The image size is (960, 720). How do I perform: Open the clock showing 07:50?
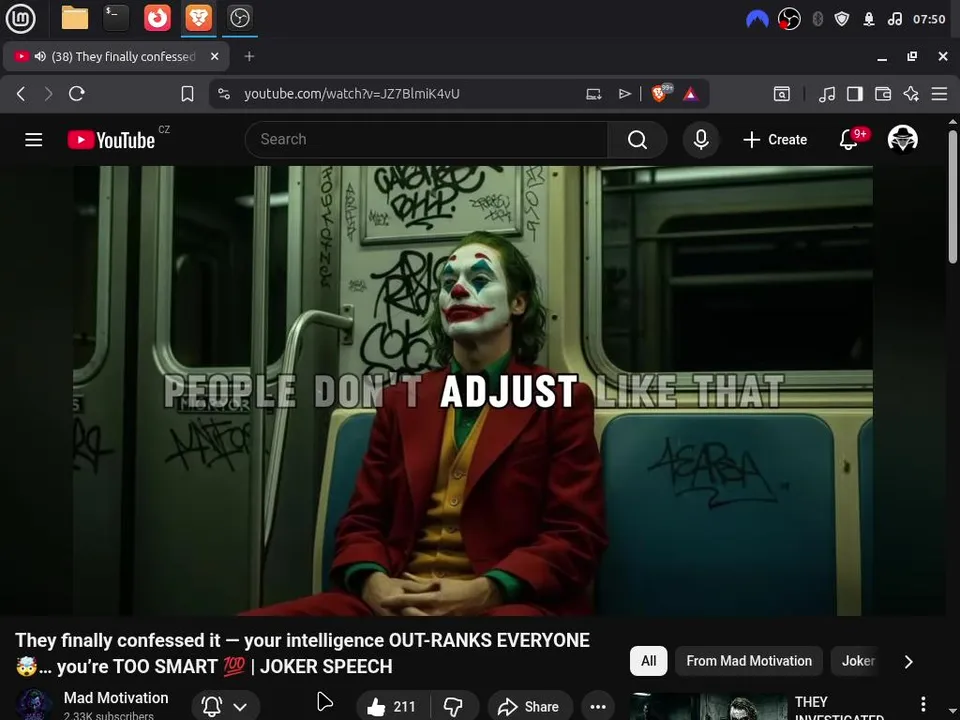(x=929, y=19)
